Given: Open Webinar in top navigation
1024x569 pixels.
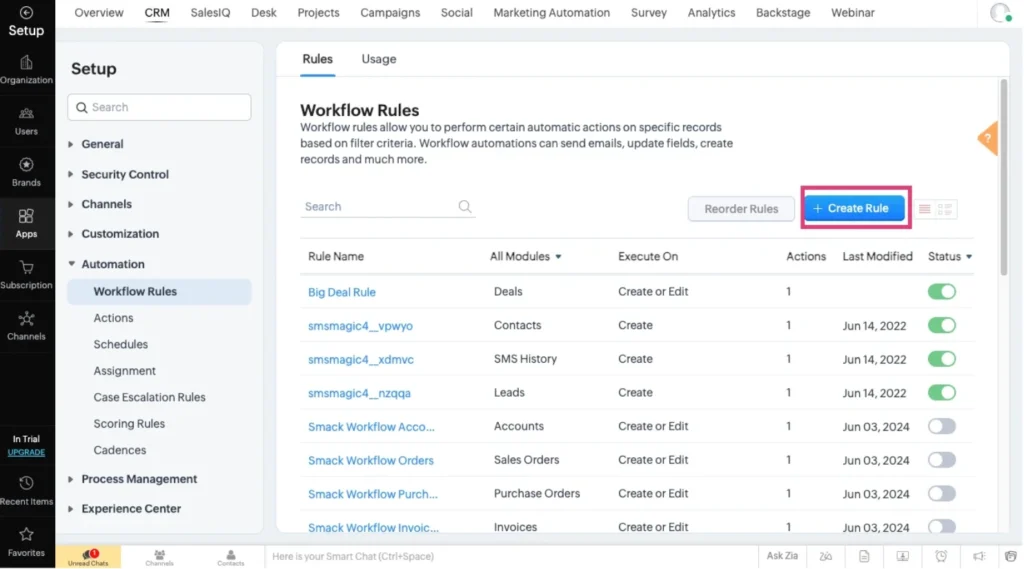Looking at the screenshot, I should [x=852, y=12].
